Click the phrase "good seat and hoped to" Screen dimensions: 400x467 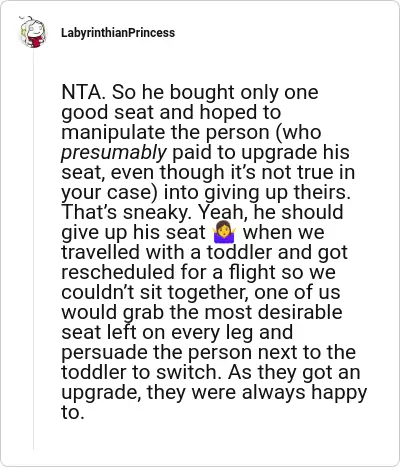coord(171,112)
